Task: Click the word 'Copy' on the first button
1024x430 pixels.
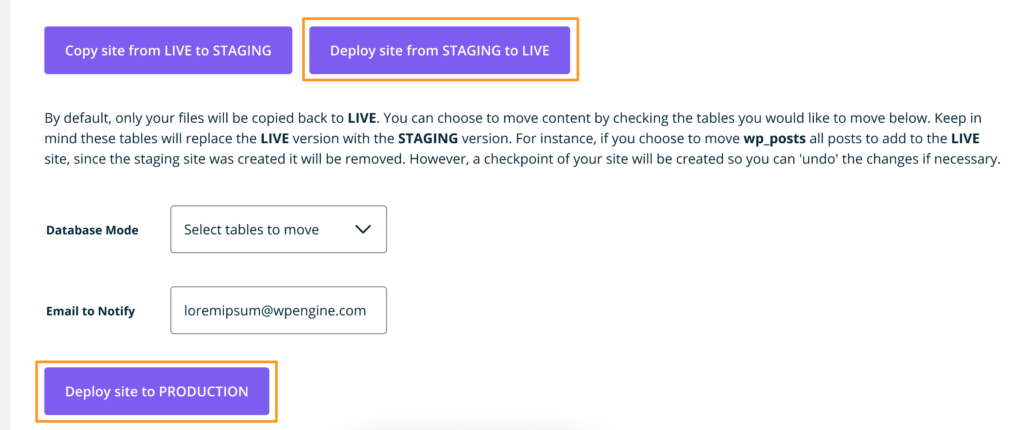Action: [83, 50]
